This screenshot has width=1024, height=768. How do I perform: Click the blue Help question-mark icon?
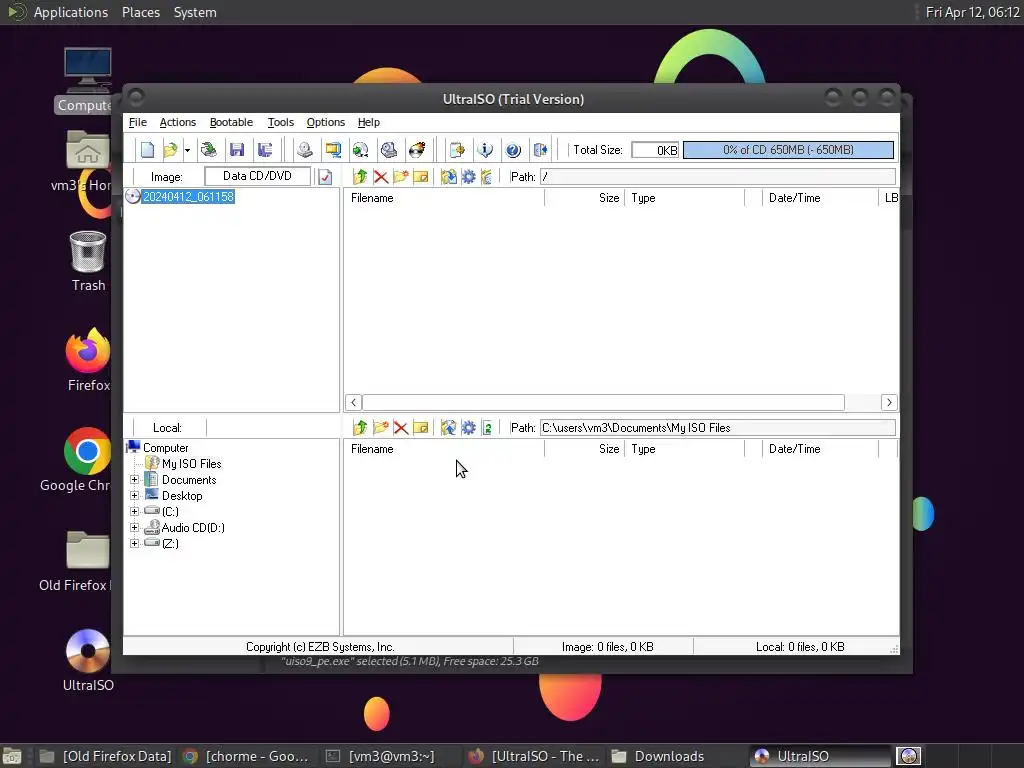[513, 150]
